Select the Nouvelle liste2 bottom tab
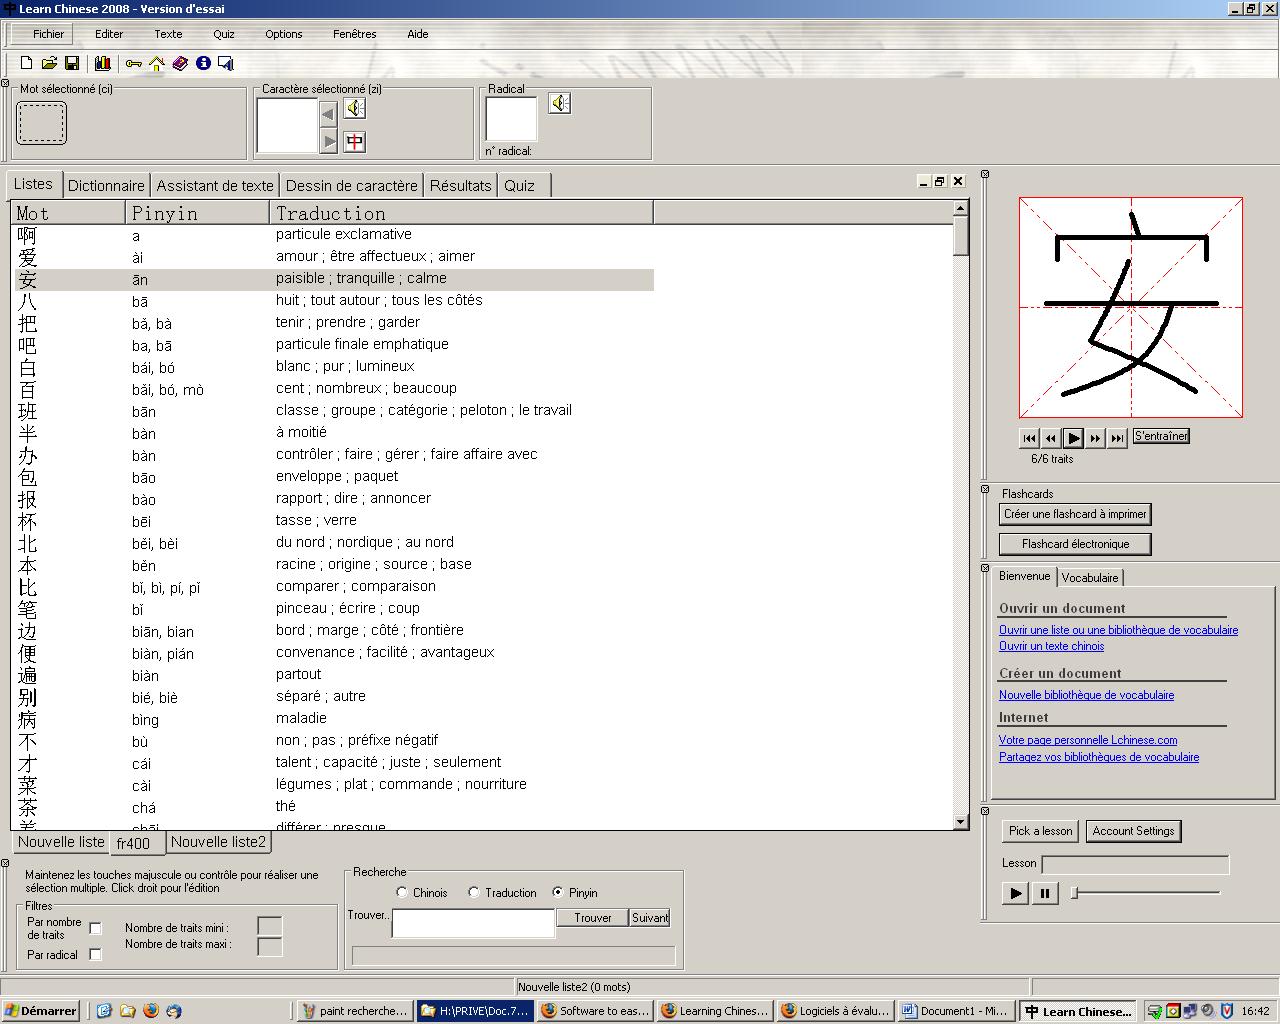 tap(219, 842)
